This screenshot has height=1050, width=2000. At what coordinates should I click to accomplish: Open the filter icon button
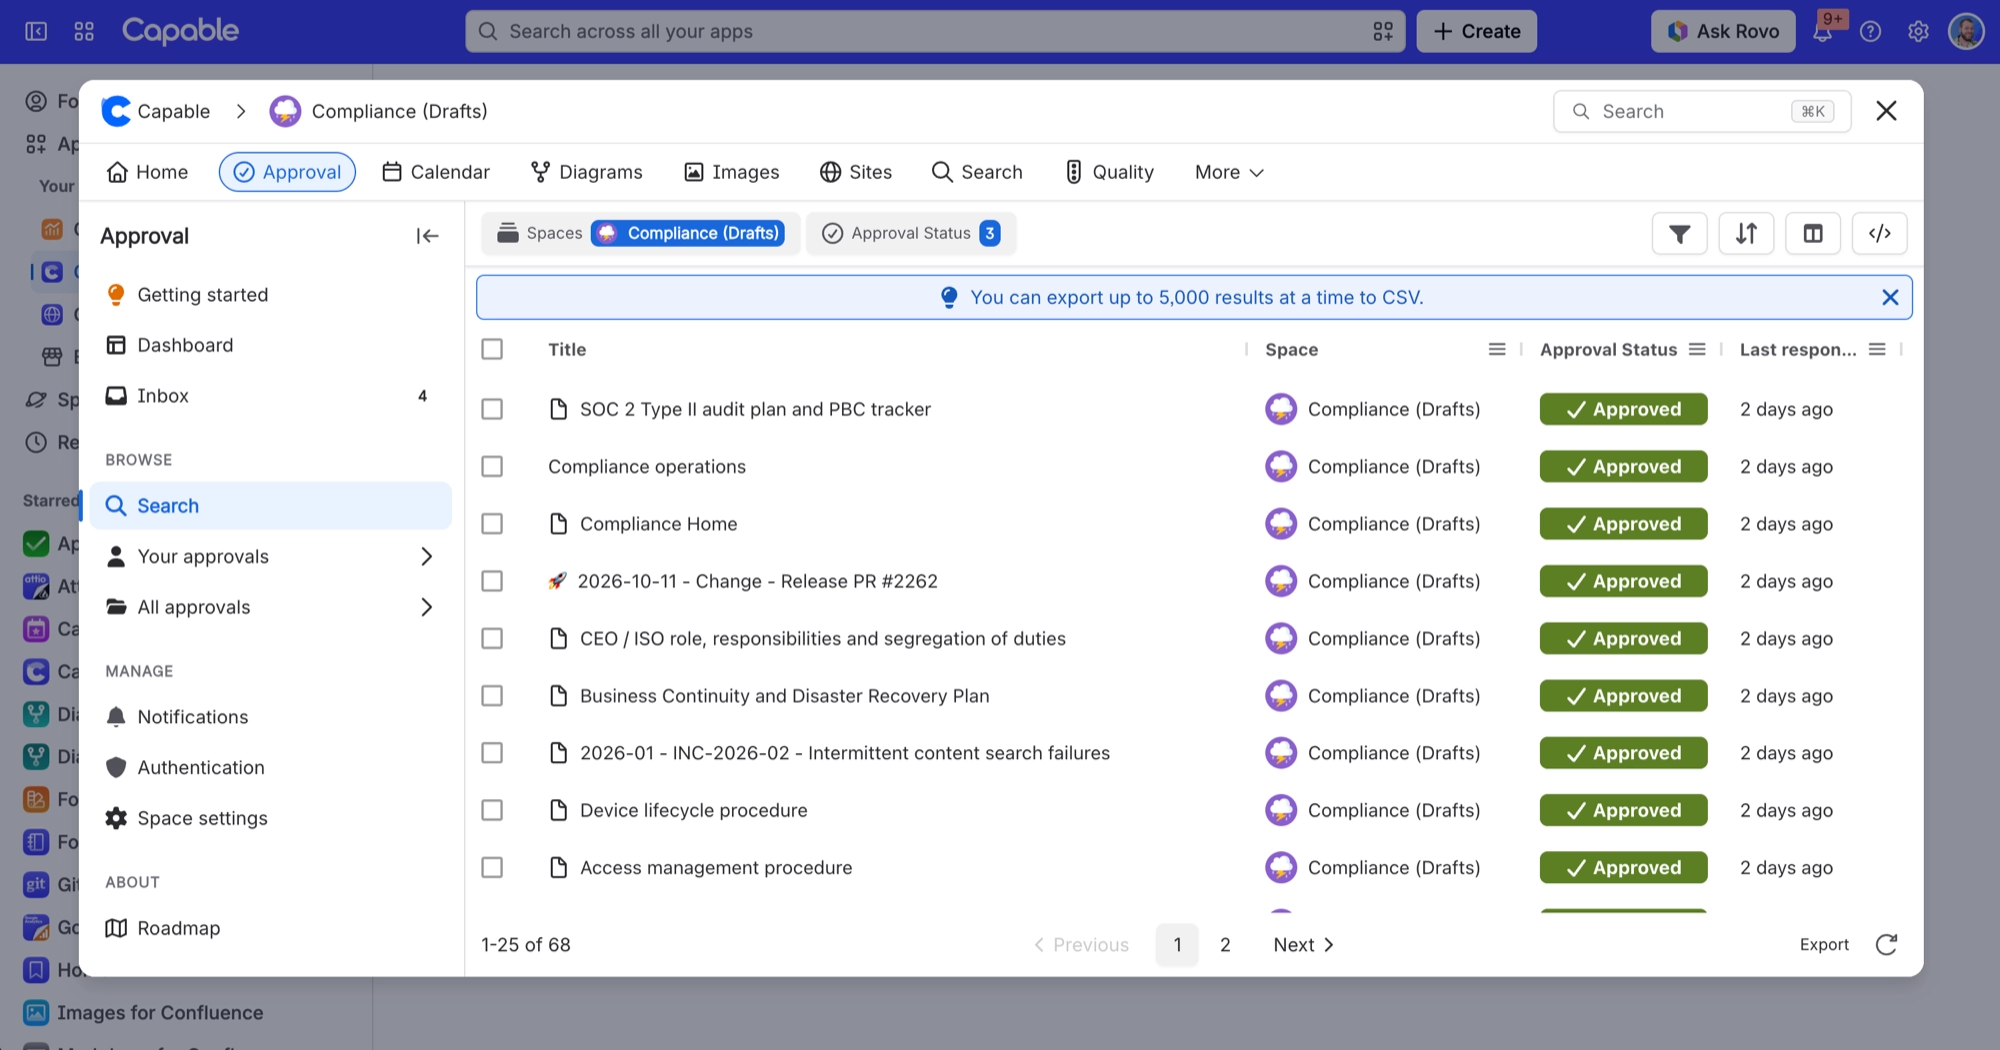1679,234
